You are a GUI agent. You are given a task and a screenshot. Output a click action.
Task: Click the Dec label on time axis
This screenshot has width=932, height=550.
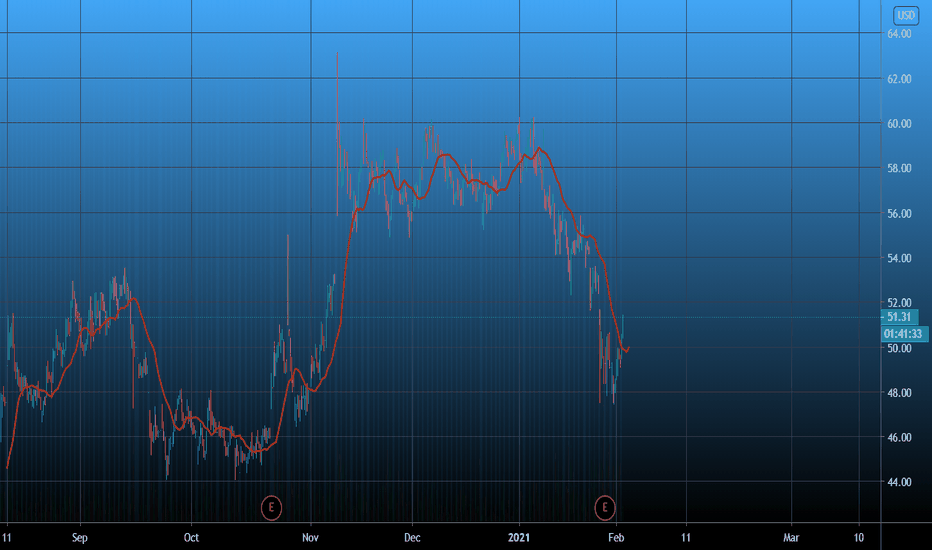[412, 538]
